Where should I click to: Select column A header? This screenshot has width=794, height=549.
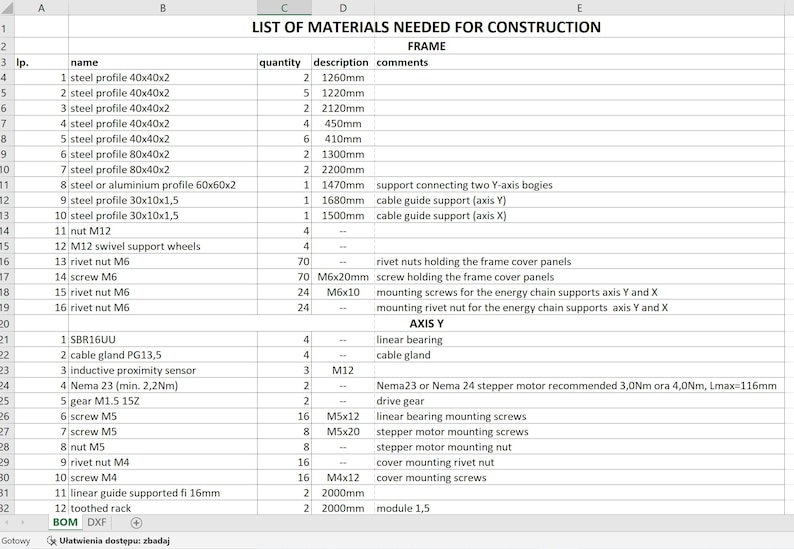pyautogui.click(x=42, y=8)
